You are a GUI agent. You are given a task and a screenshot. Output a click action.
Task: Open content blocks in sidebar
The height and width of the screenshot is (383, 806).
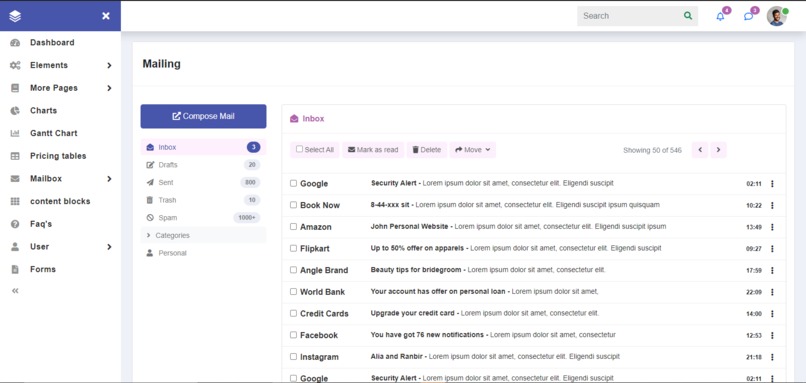pos(60,202)
